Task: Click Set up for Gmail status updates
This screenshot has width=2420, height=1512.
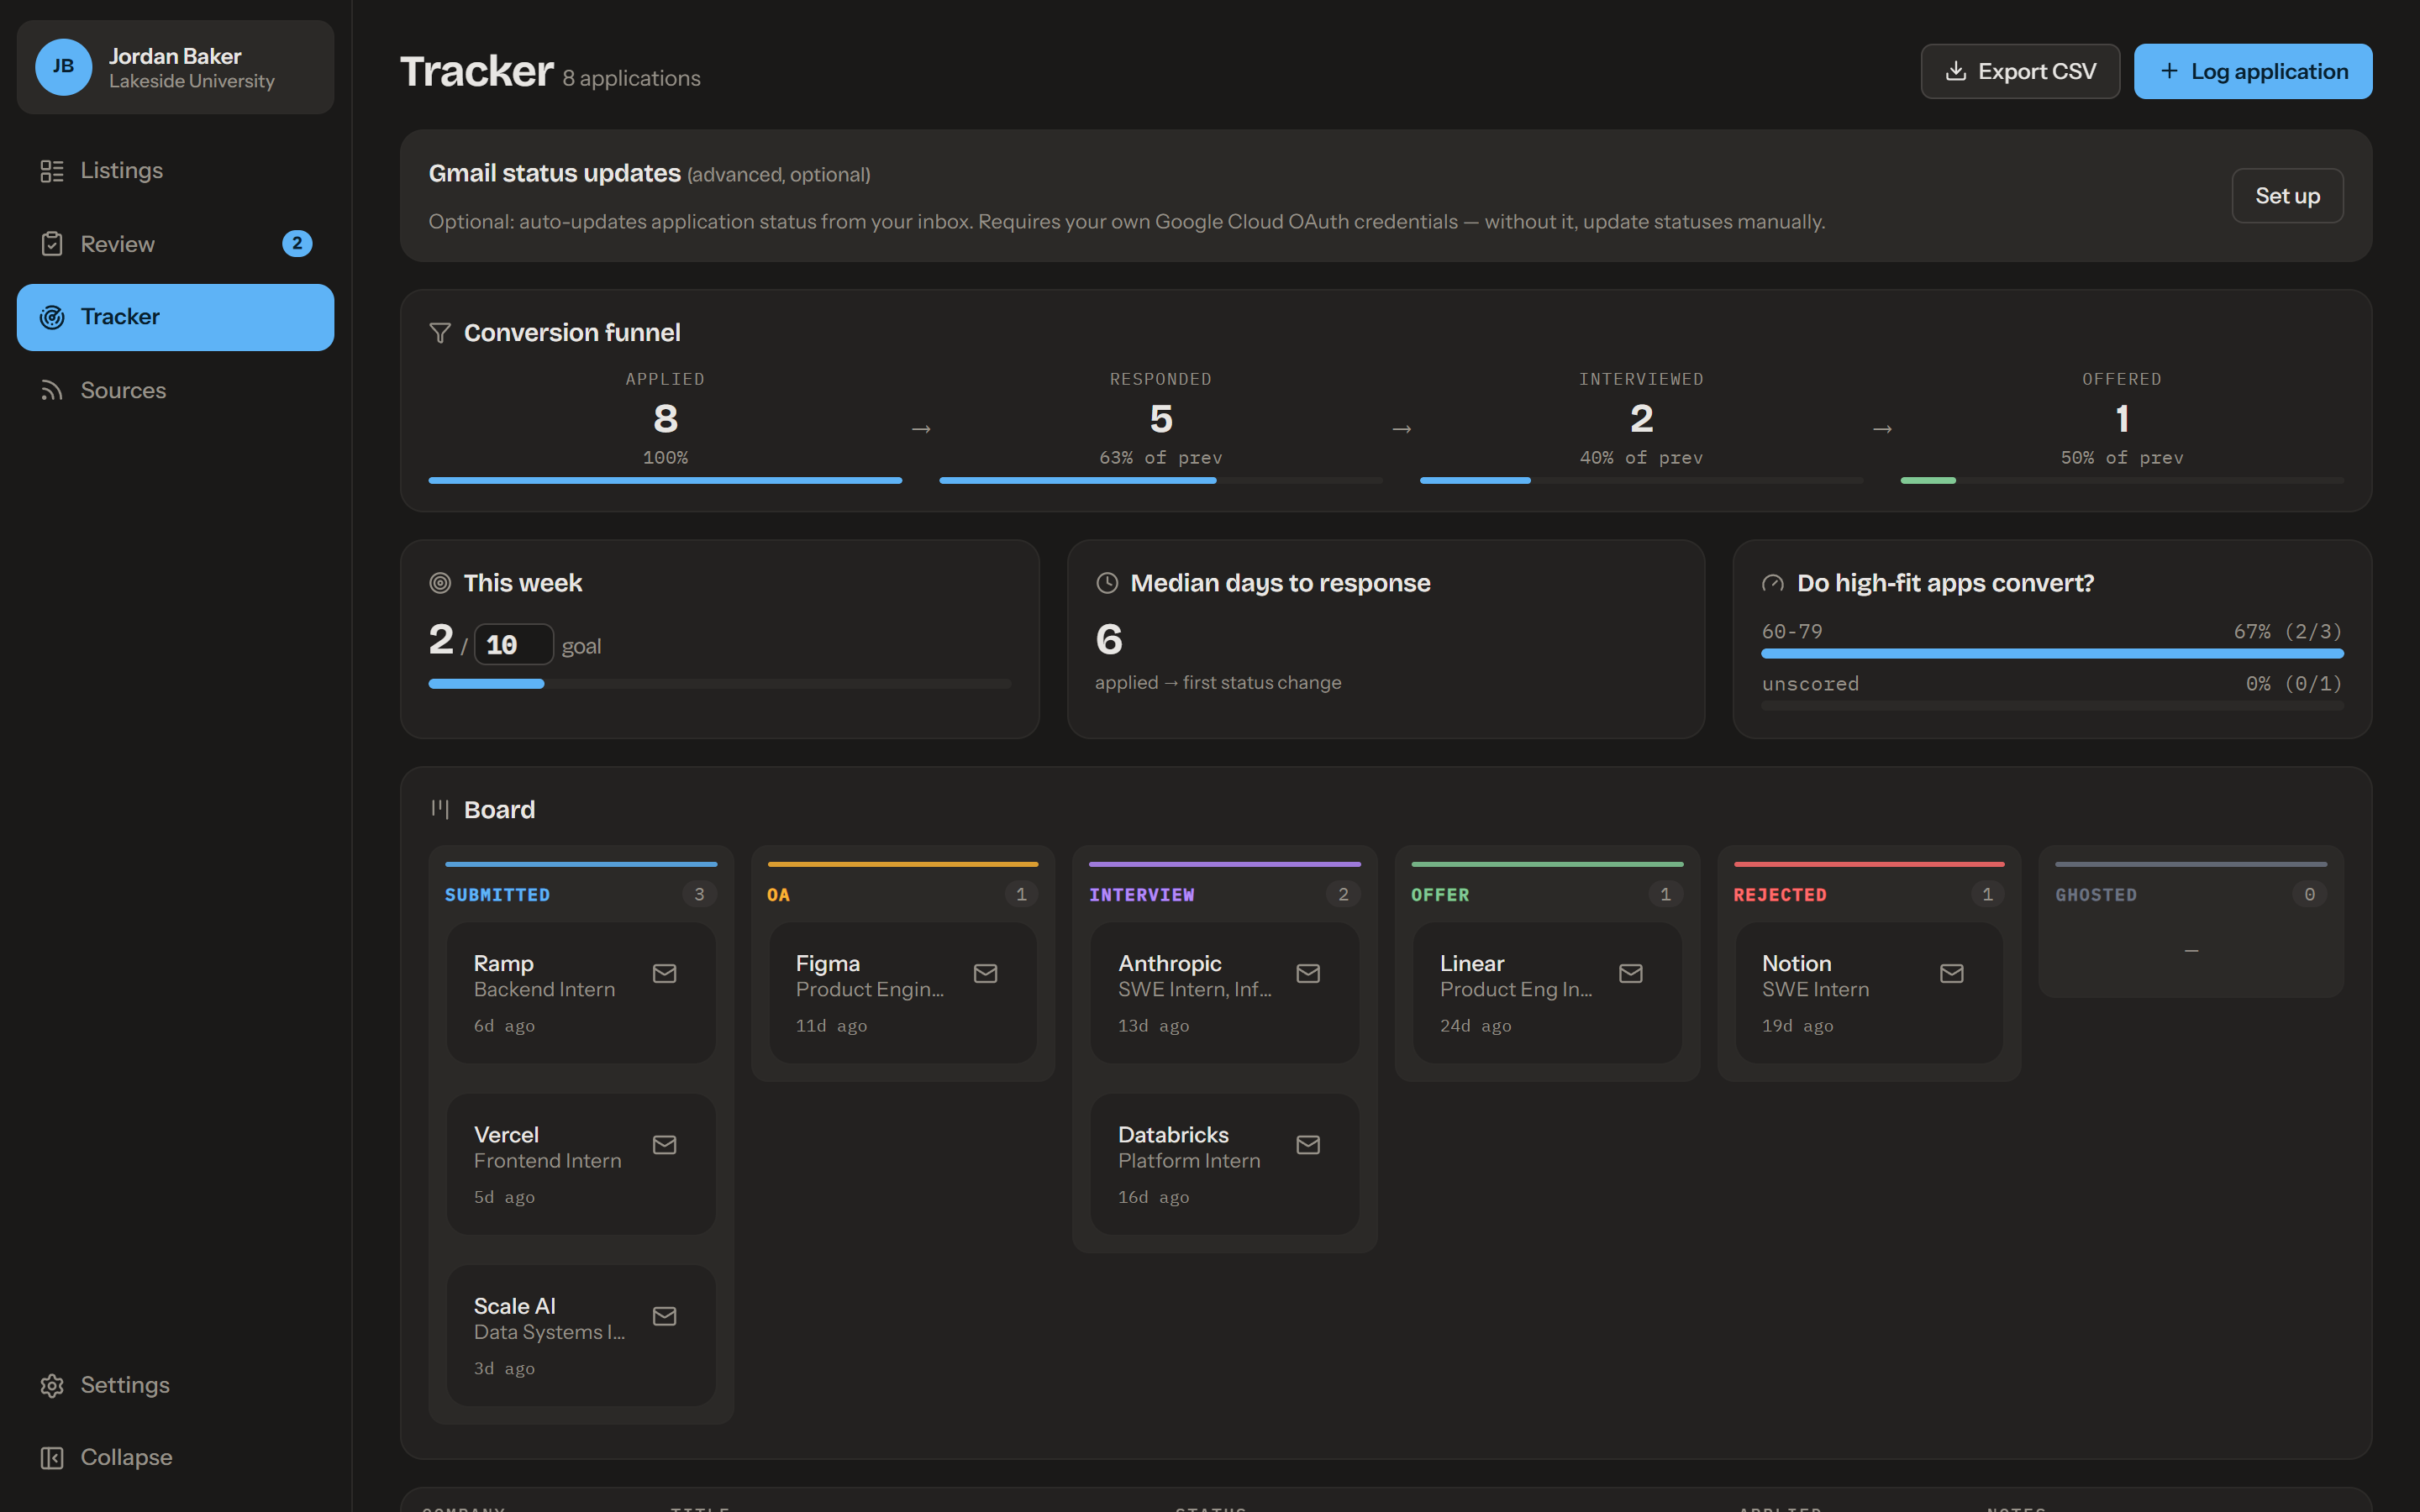Action: (2287, 196)
